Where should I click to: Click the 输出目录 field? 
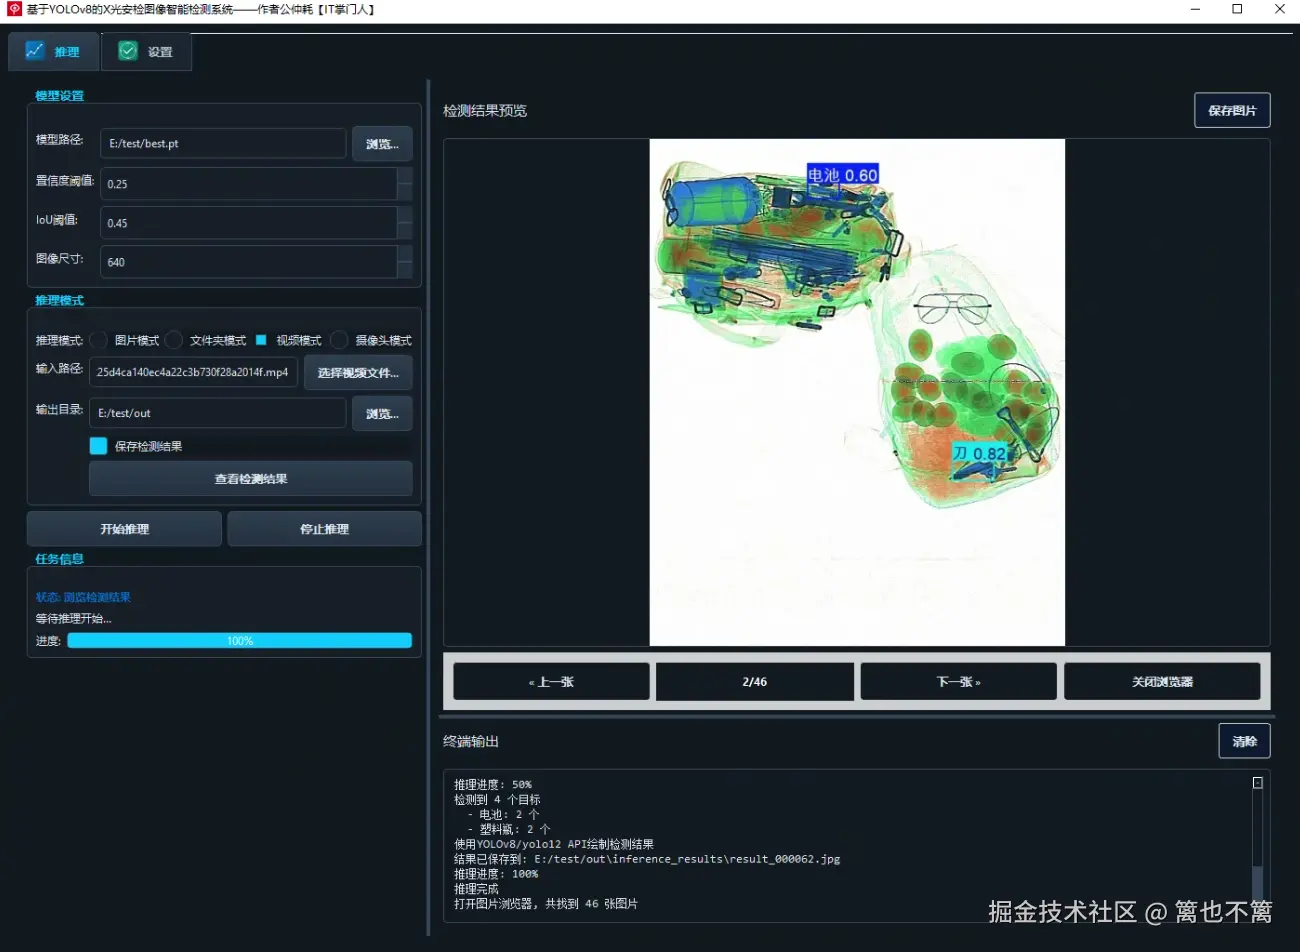tap(218, 413)
